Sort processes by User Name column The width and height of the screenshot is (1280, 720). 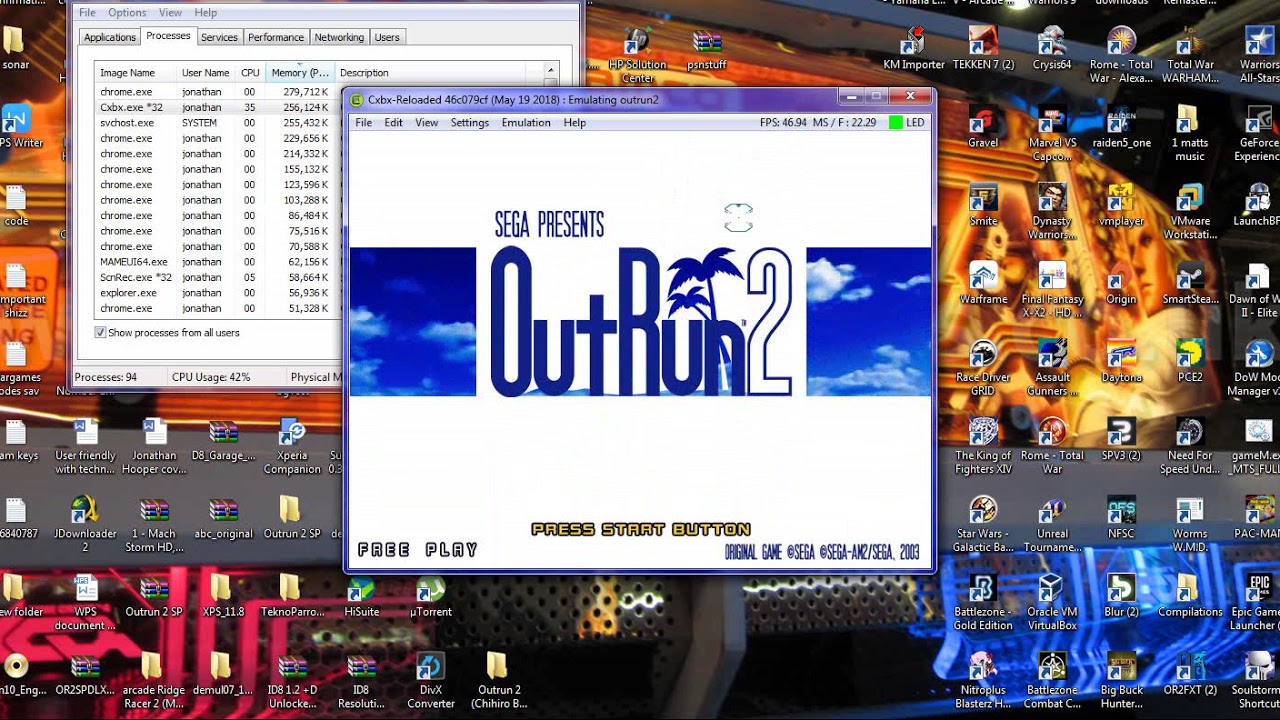tap(206, 73)
